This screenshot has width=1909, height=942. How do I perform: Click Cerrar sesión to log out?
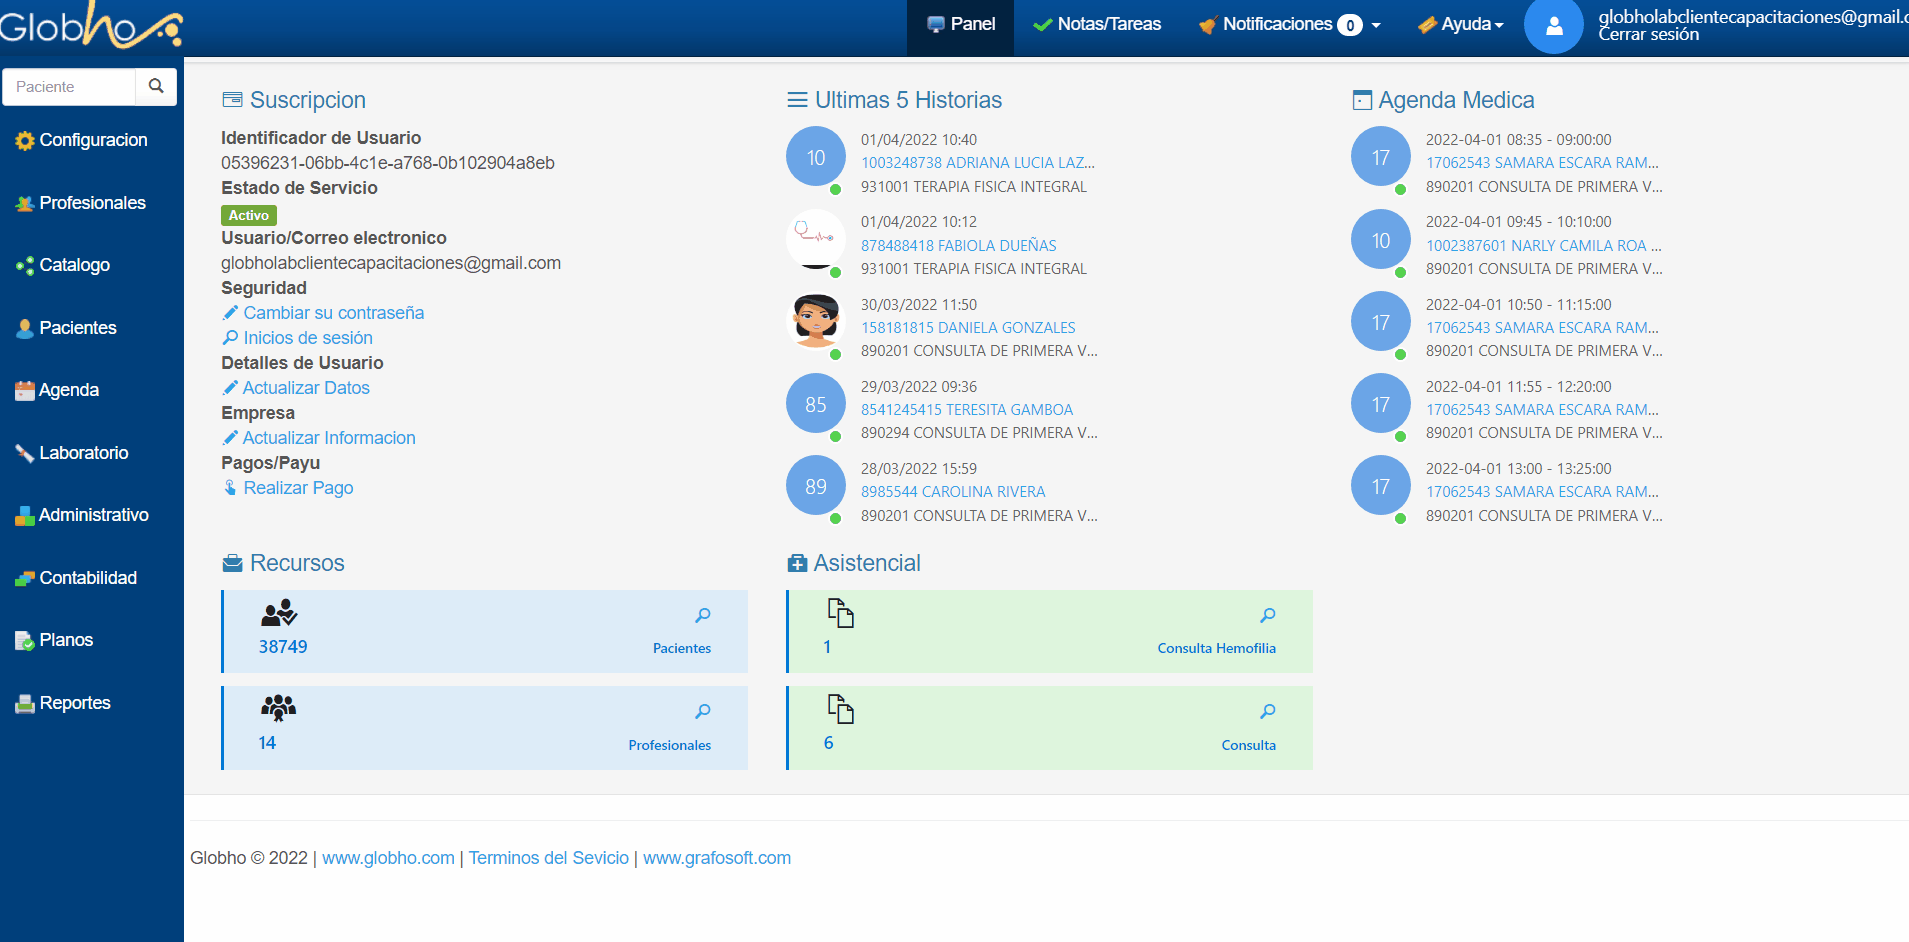tap(1648, 35)
